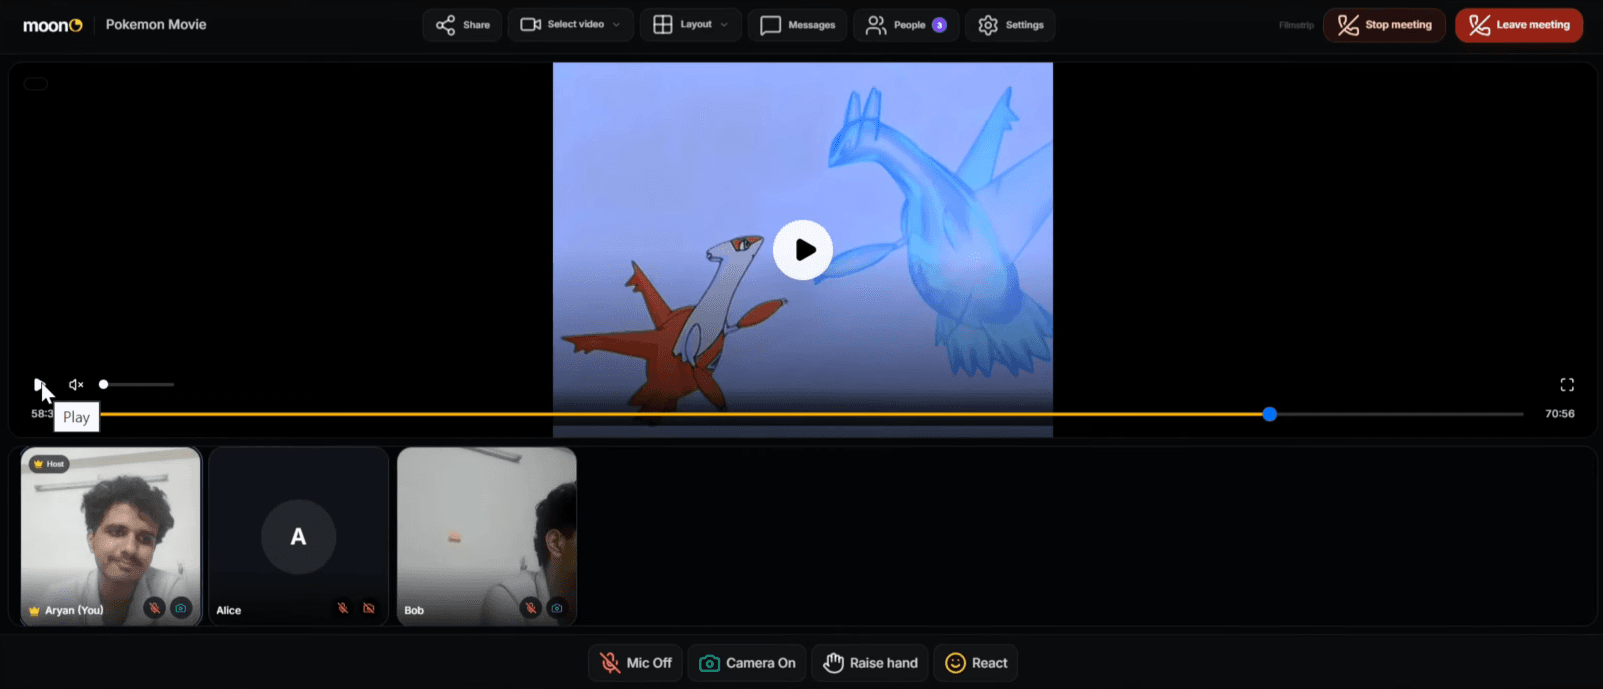
Task: Open Settings
Action: click(x=1010, y=25)
